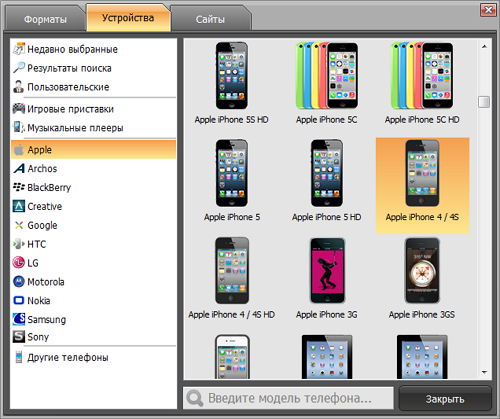
Task: Click the scrollbar up arrow in device list
Action: (485, 47)
